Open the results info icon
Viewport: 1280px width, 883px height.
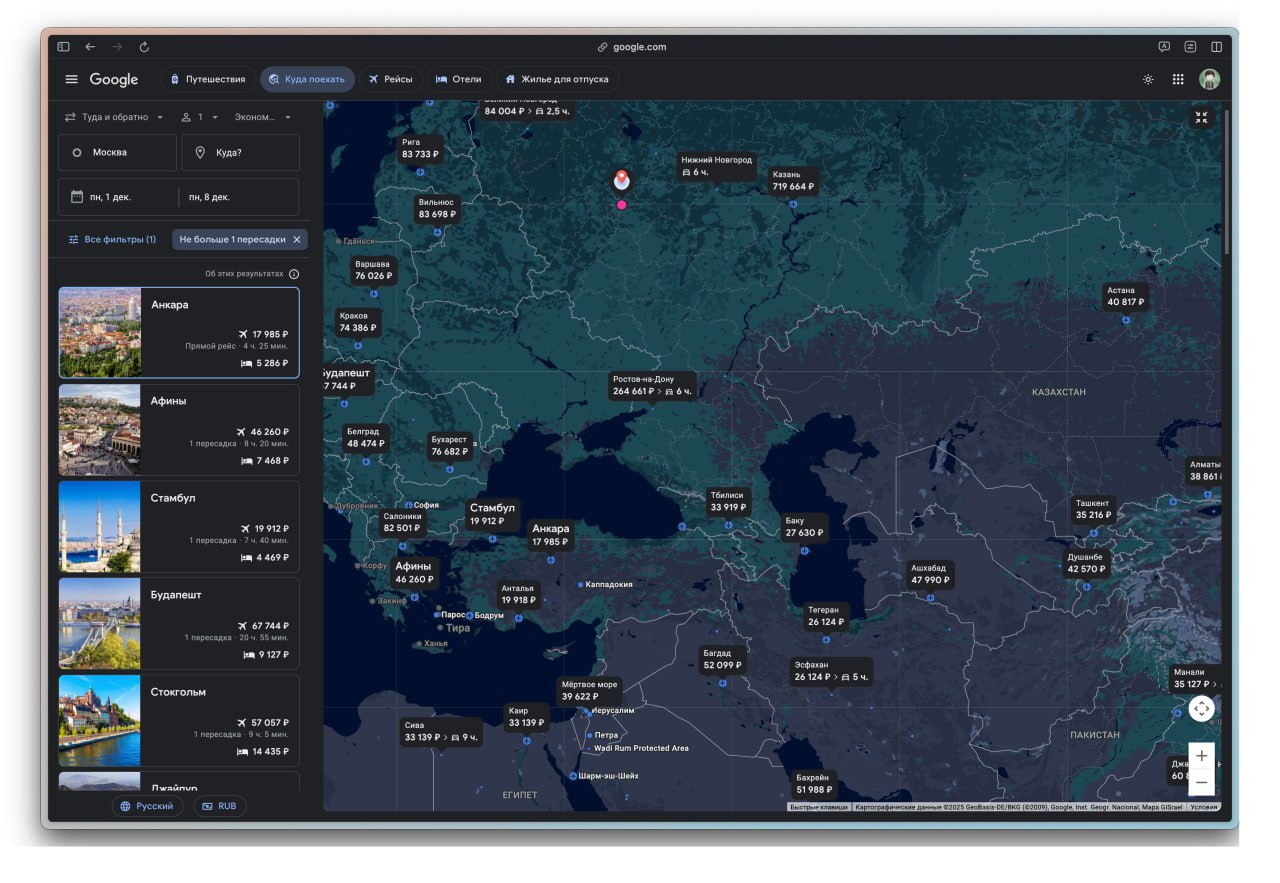294,274
